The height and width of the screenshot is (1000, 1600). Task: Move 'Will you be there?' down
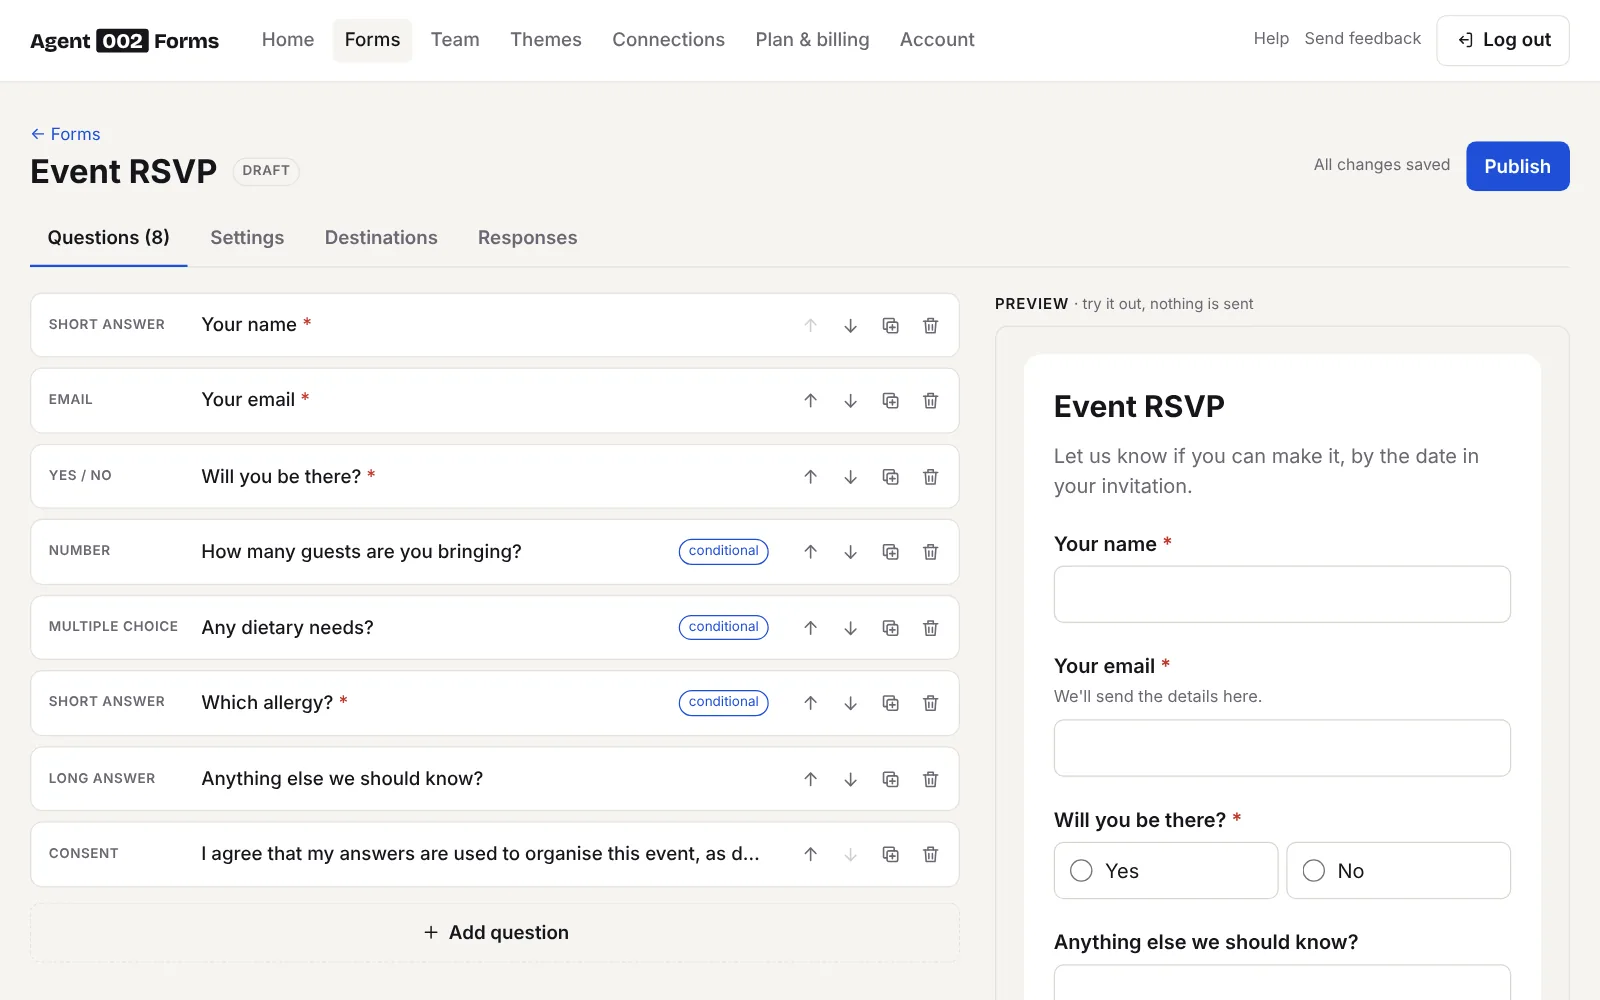[x=850, y=477]
